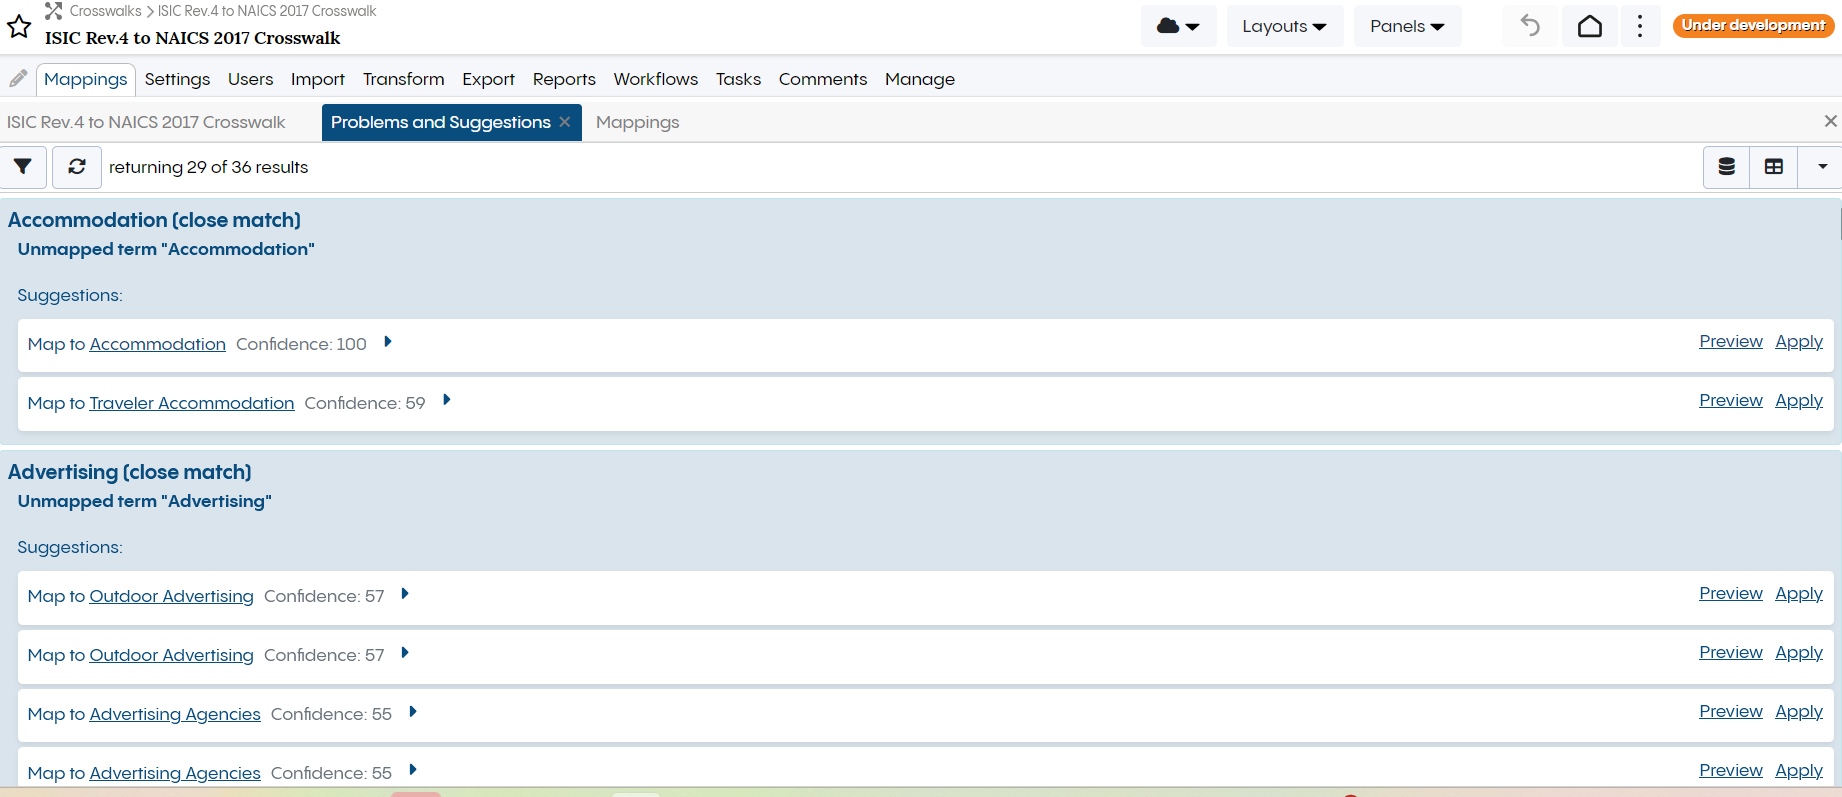The width and height of the screenshot is (1842, 797).
Task: Switch to table grid view icon
Action: click(1773, 167)
